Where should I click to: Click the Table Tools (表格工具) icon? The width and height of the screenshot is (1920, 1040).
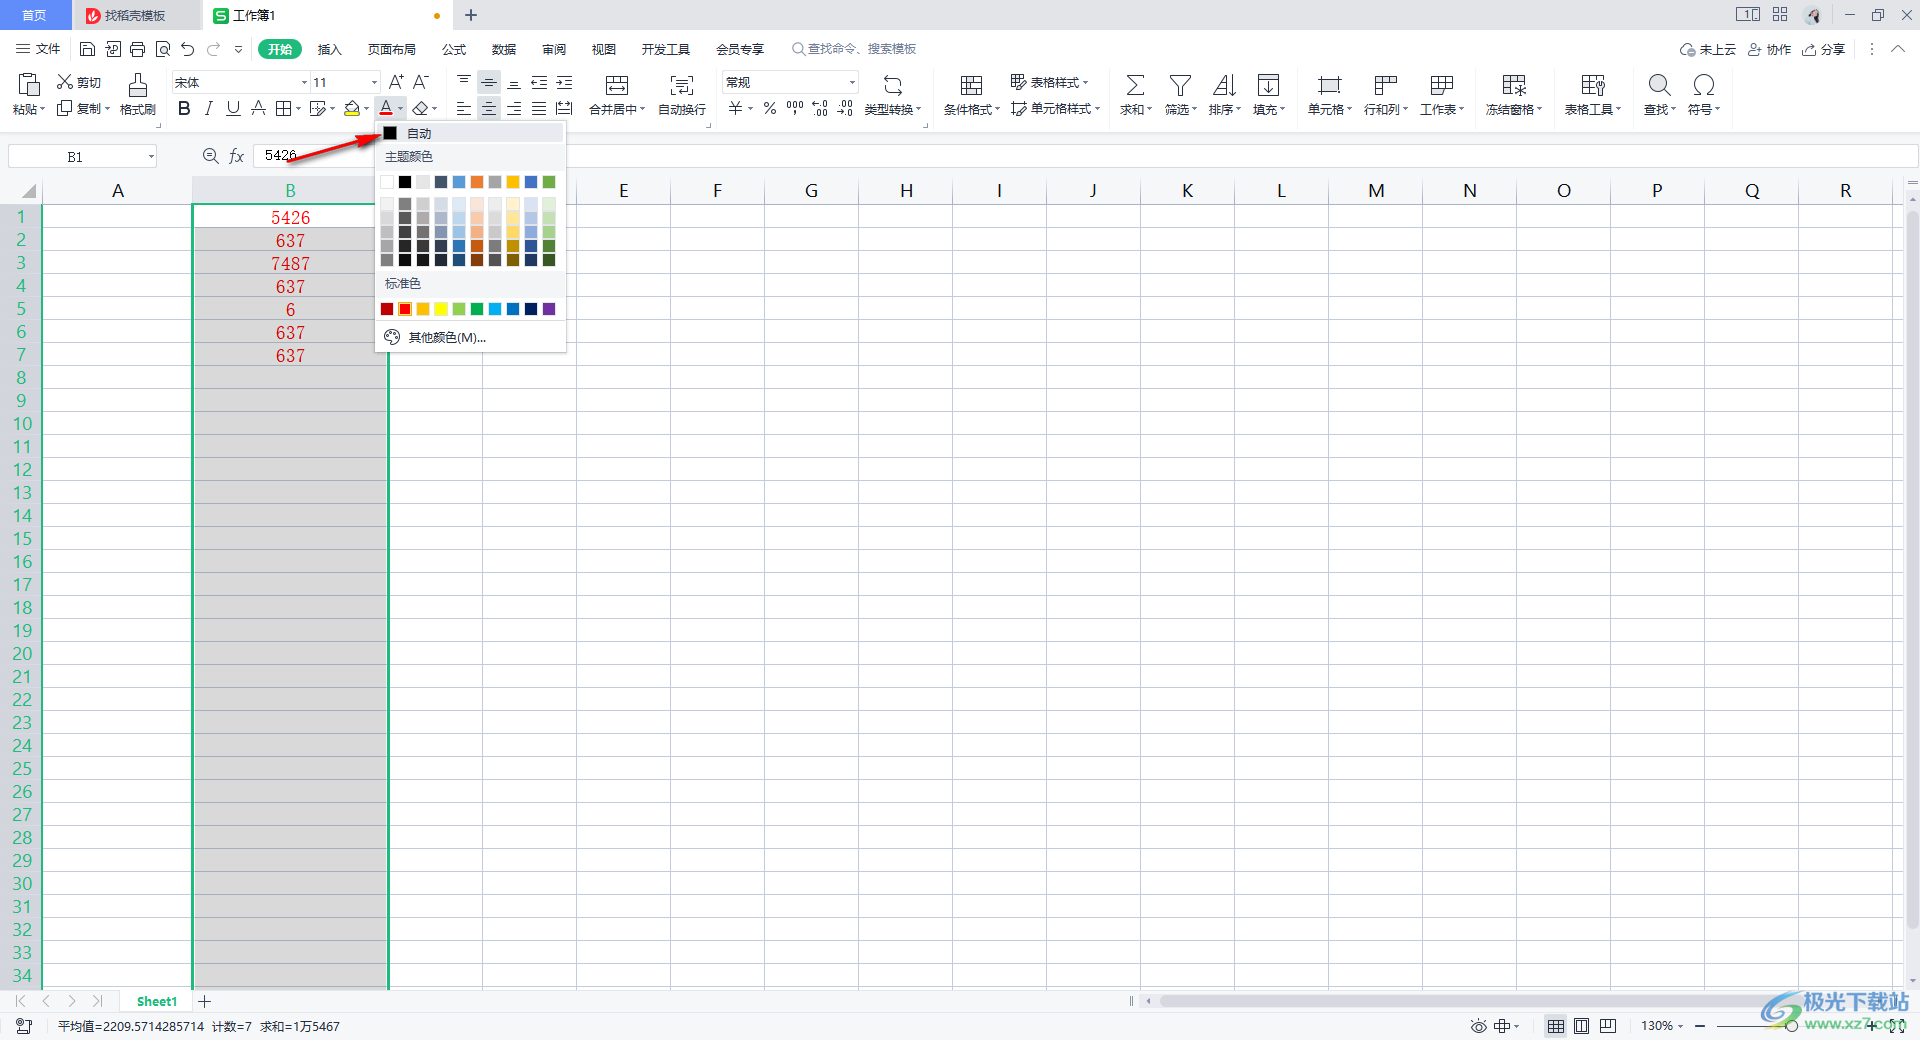click(x=1593, y=85)
